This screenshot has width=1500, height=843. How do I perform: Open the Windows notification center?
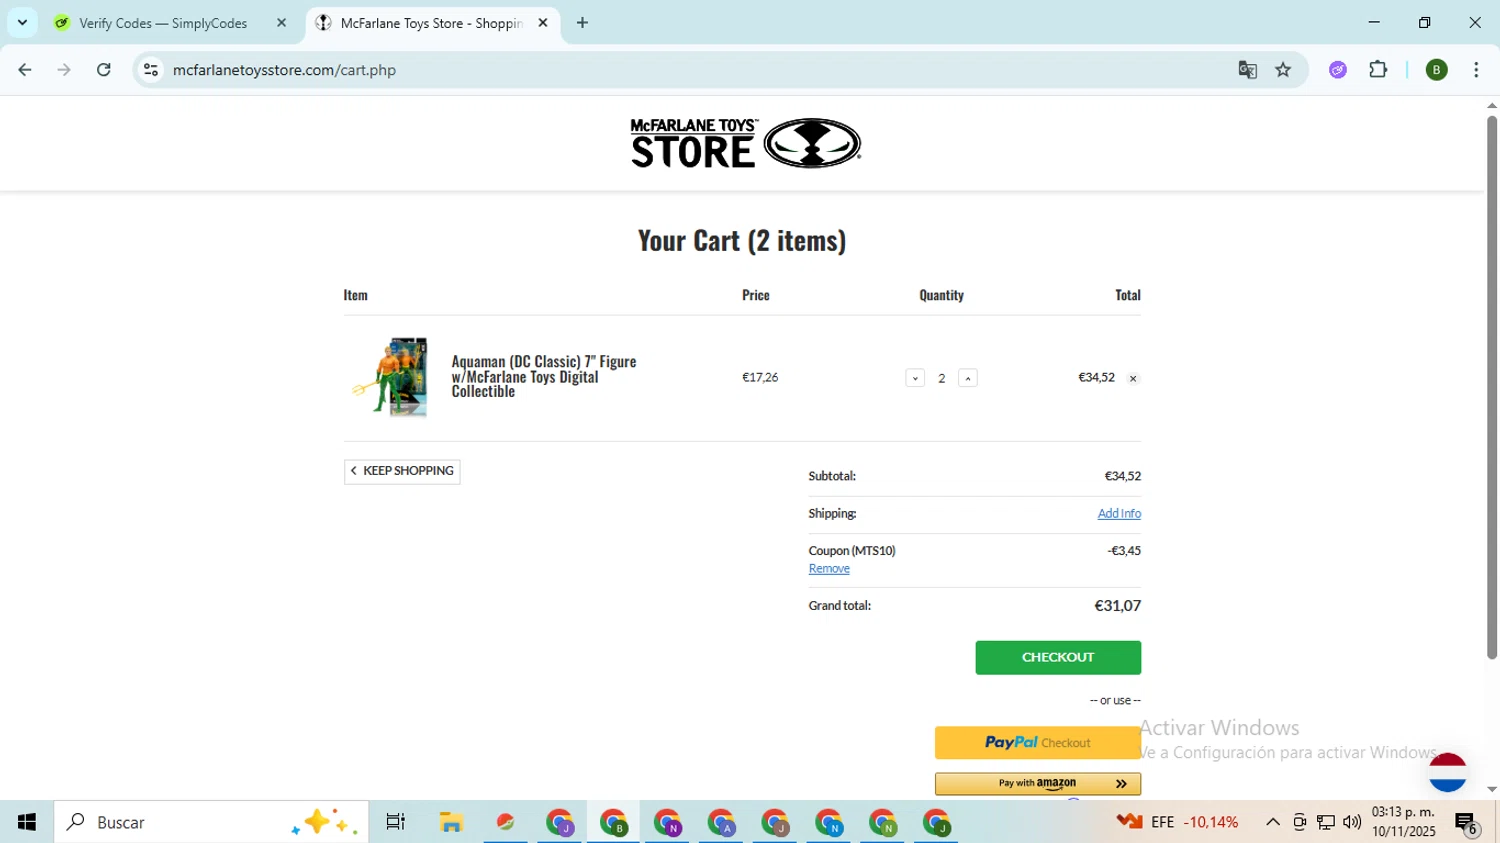point(1467,823)
